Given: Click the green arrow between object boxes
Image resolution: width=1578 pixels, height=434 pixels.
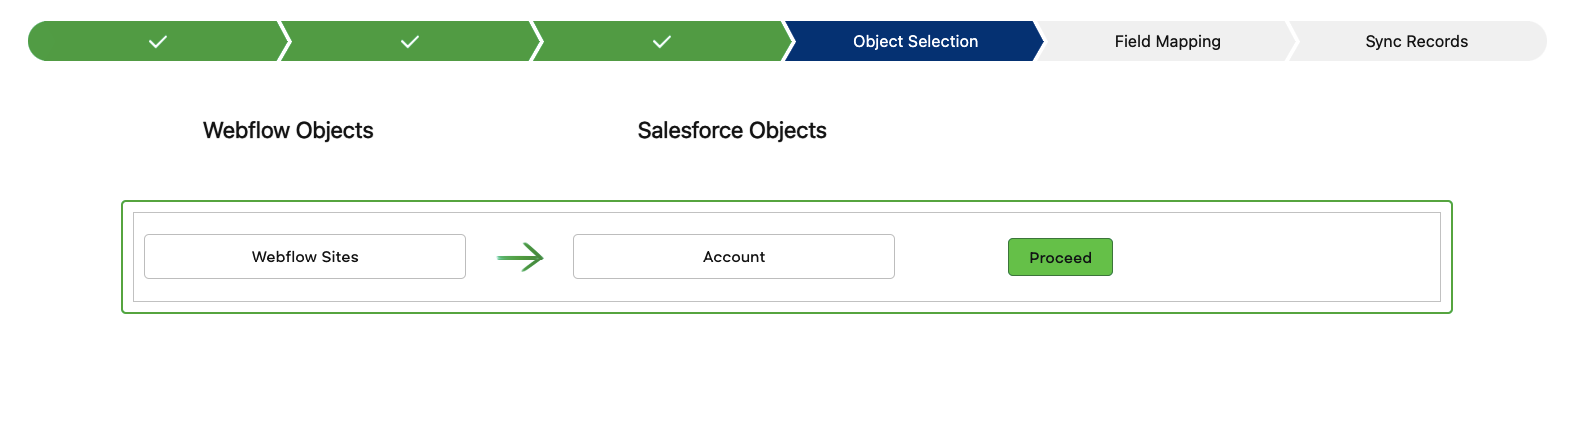Looking at the screenshot, I should coord(520,257).
